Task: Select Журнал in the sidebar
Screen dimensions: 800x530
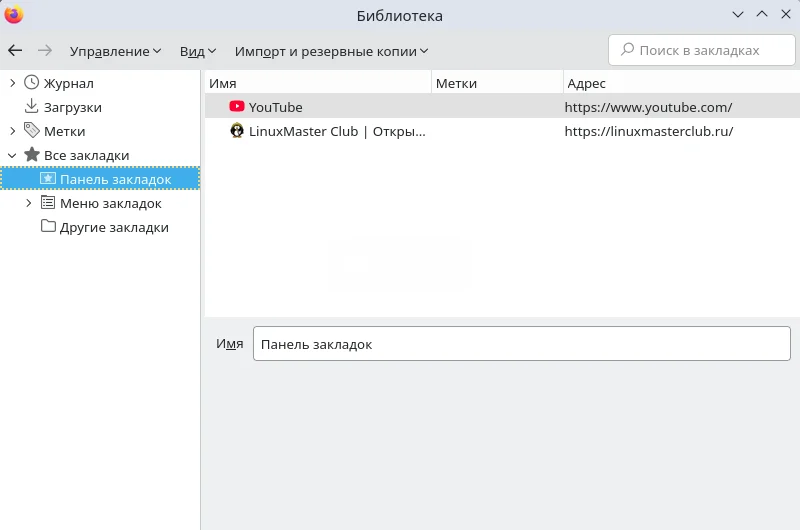Action: click(69, 83)
